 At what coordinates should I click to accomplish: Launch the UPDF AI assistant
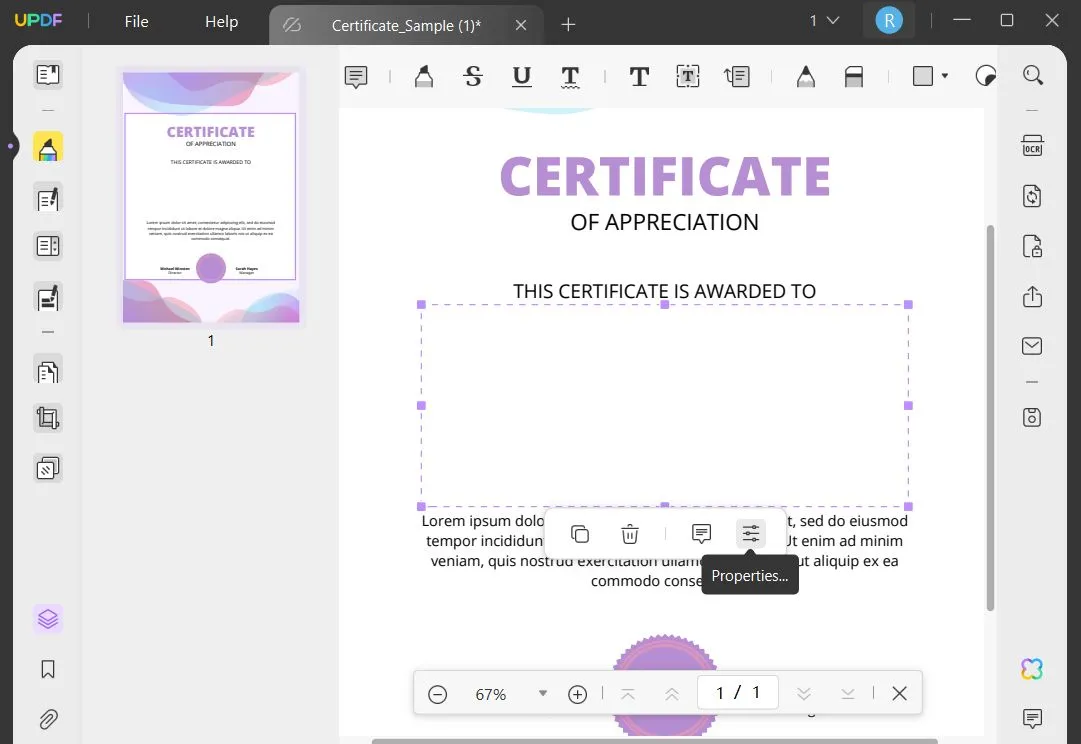pos(1031,668)
